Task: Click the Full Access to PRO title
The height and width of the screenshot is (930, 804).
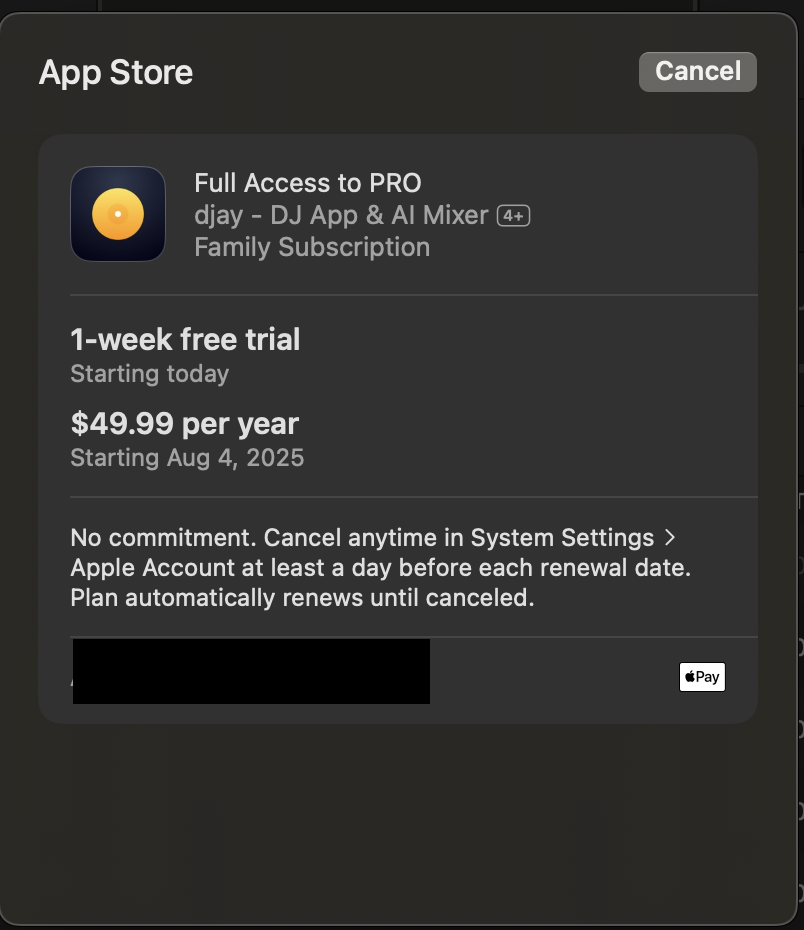Action: click(308, 183)
